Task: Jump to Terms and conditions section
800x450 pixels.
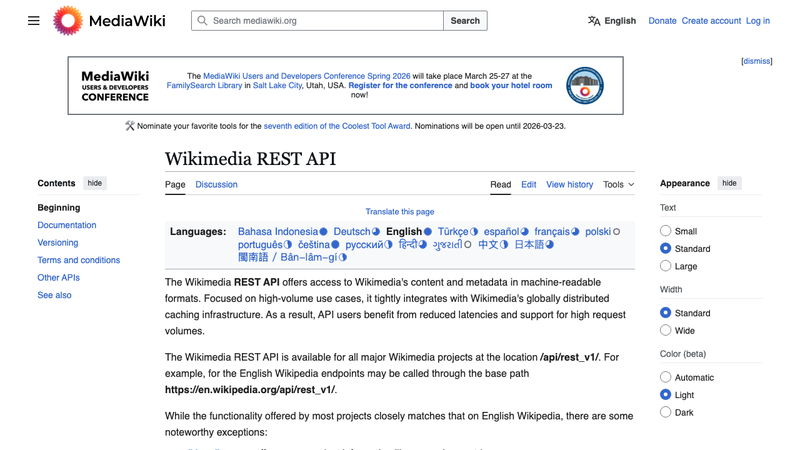Action: tap(79, 260)
